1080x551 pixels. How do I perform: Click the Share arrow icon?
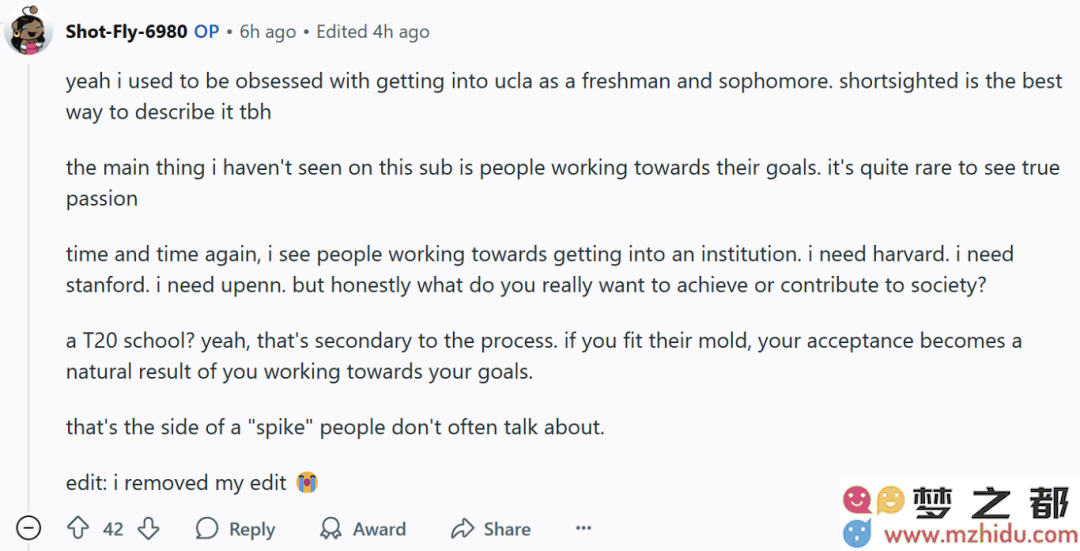(x=462, y=529)
